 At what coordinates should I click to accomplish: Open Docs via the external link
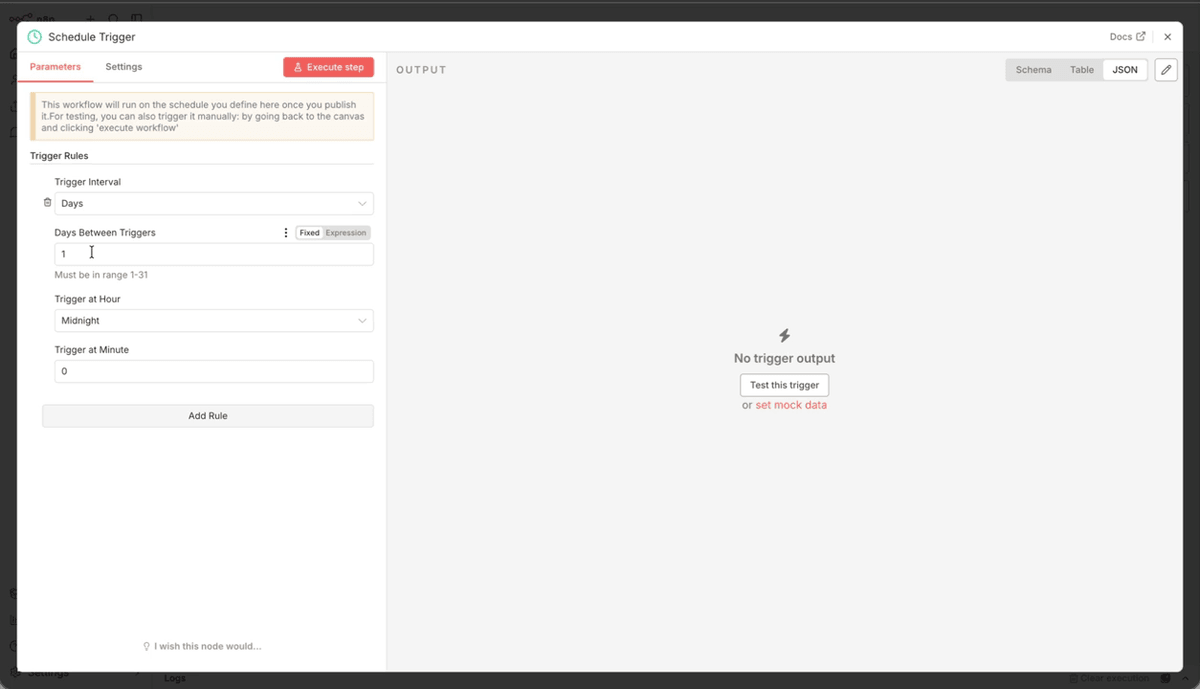click(1126, 36)
